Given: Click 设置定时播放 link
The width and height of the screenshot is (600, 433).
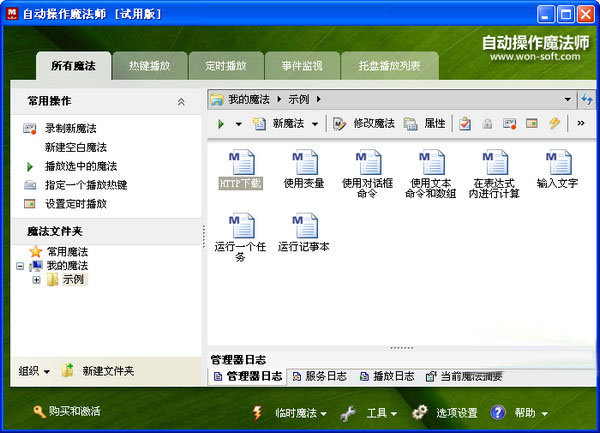Looking at the screenshot, I should [76, 204].
